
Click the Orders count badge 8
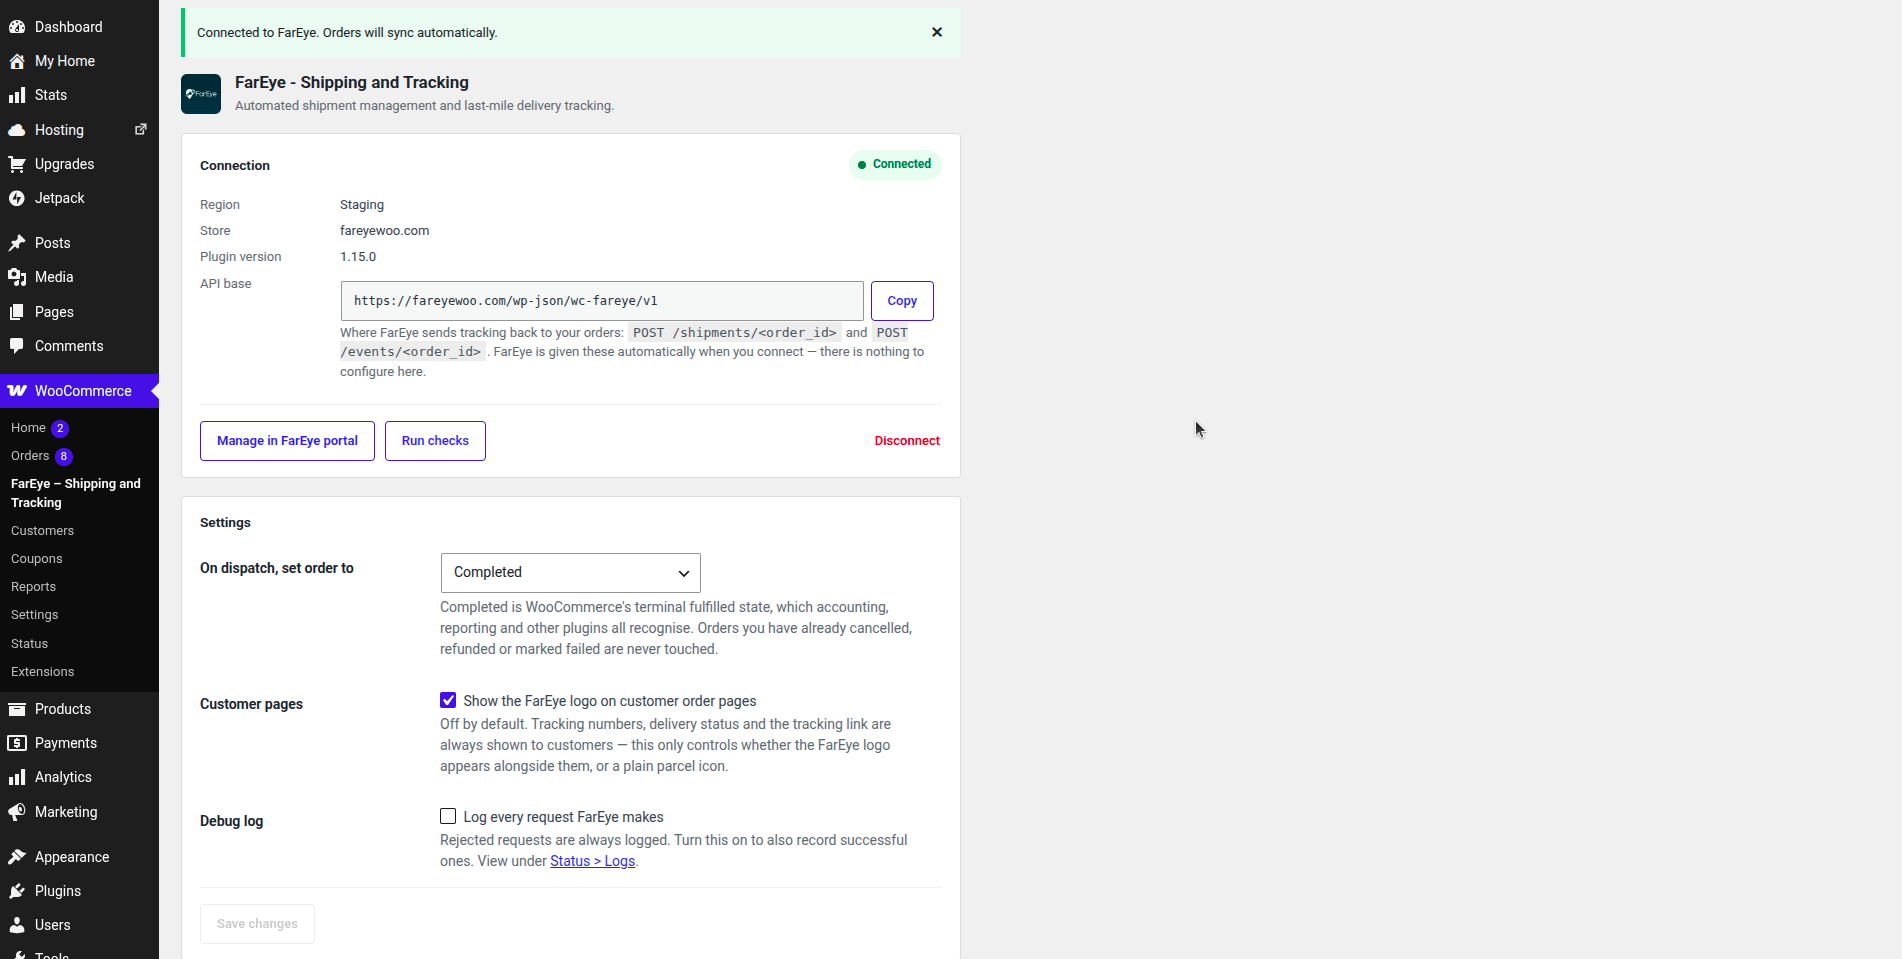pyautogui.click(x=64, y=457)
